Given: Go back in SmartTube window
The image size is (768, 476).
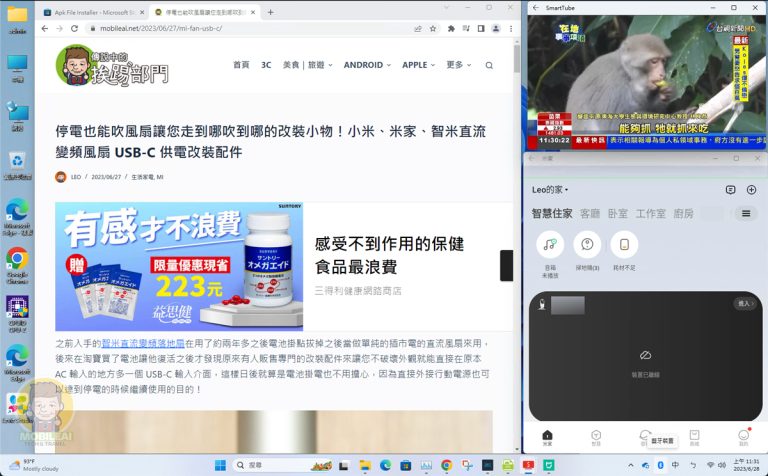Looking at the screenshot, I should point(535,8).
